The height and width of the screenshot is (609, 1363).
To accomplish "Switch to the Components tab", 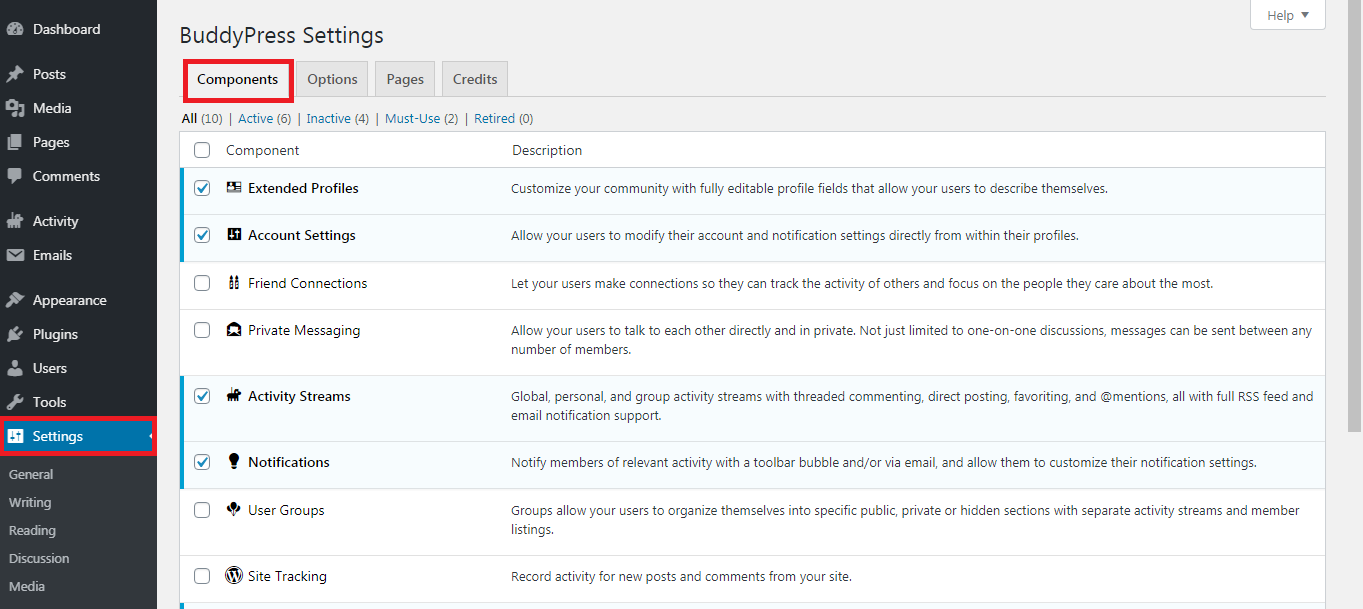I will pos(237,79).
